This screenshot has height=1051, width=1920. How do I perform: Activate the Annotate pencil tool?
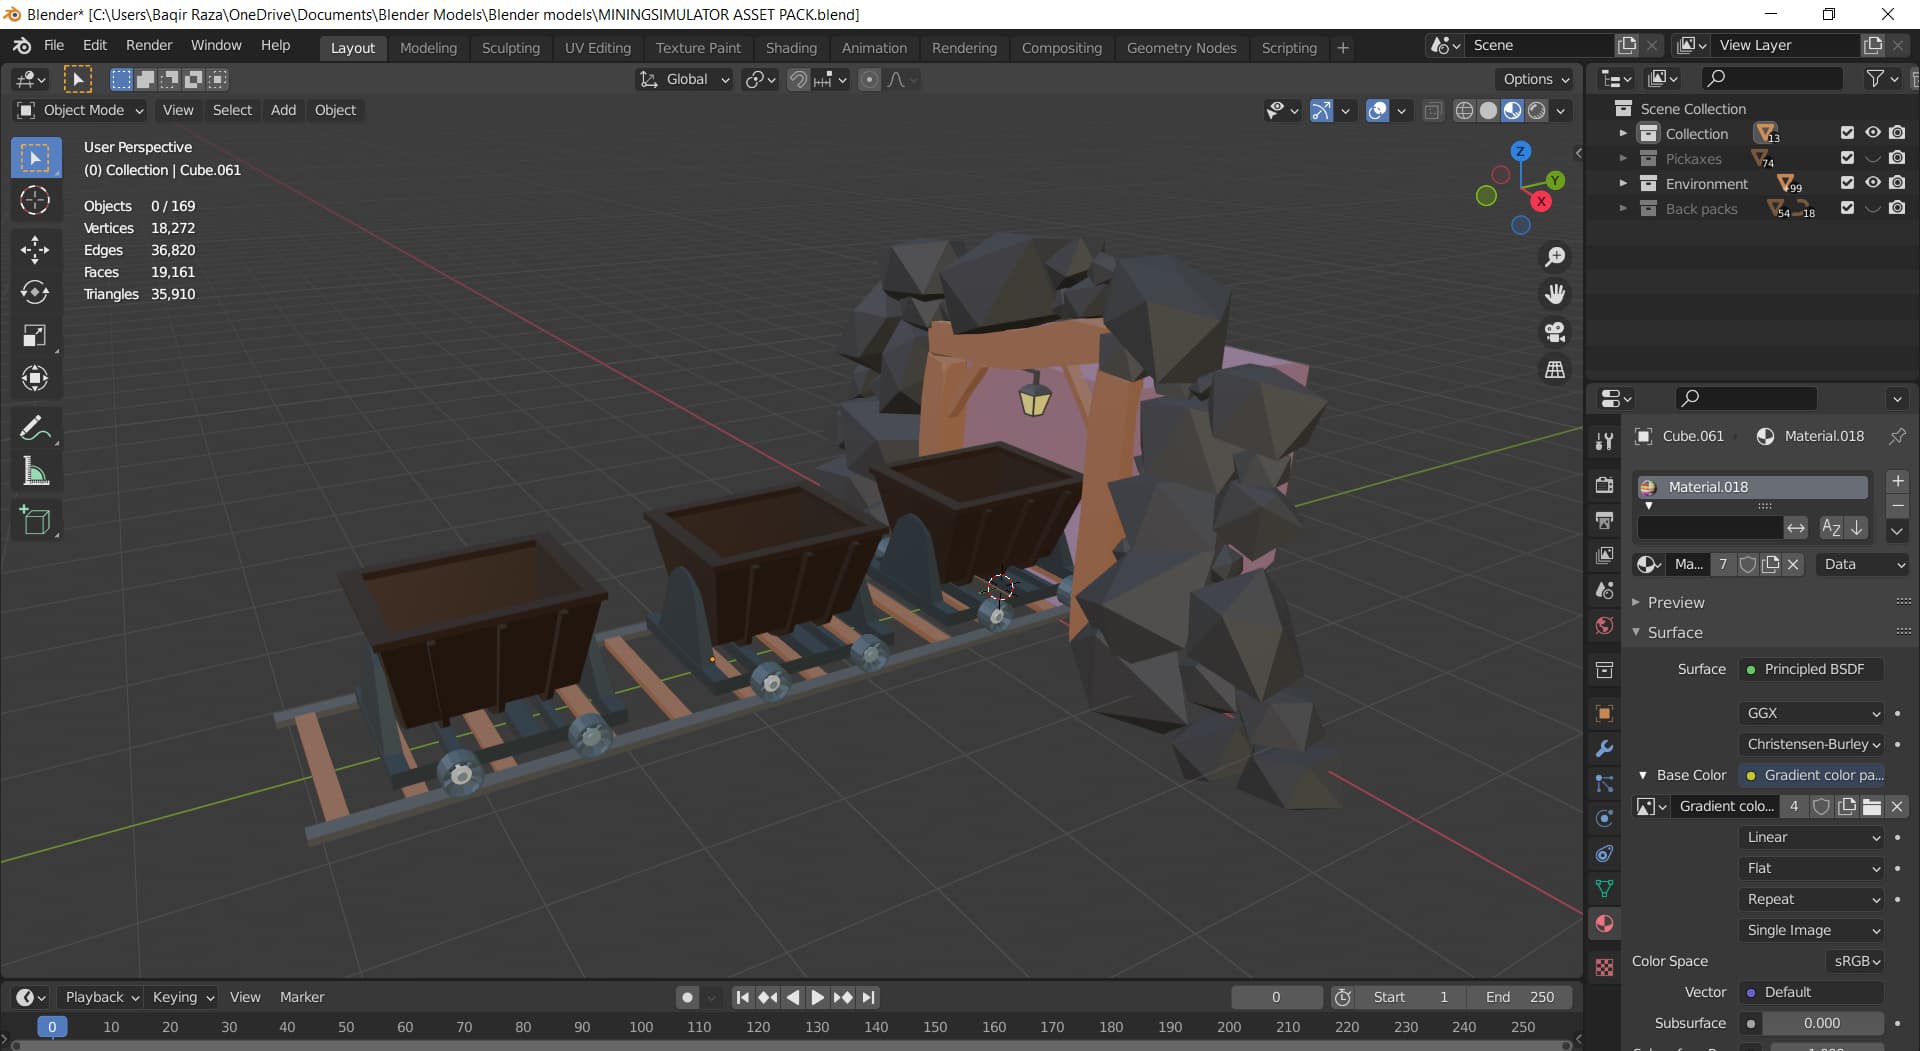click(x=35, y=429)
